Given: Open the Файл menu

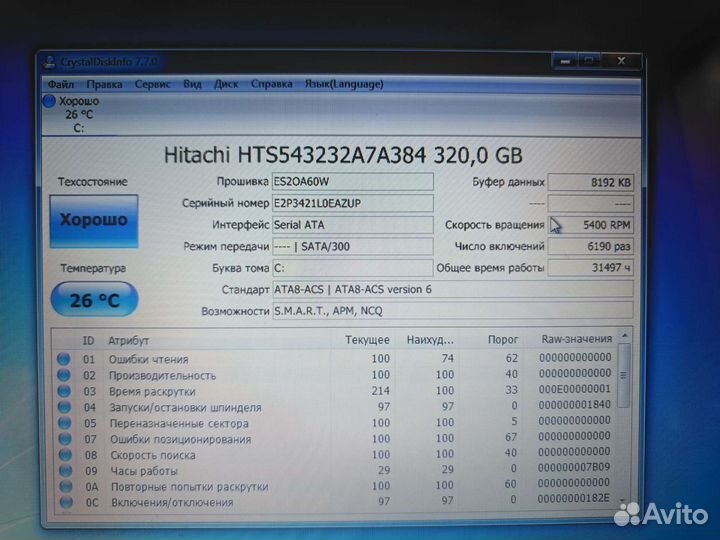Looking at the screenshot, I should point(61,84).
